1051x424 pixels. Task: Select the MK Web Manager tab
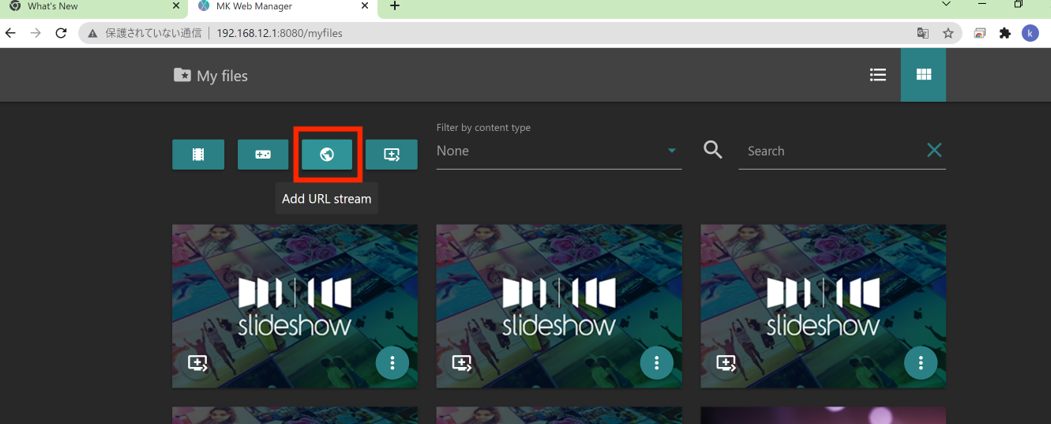pyautogui.click(x=284, y=7)
